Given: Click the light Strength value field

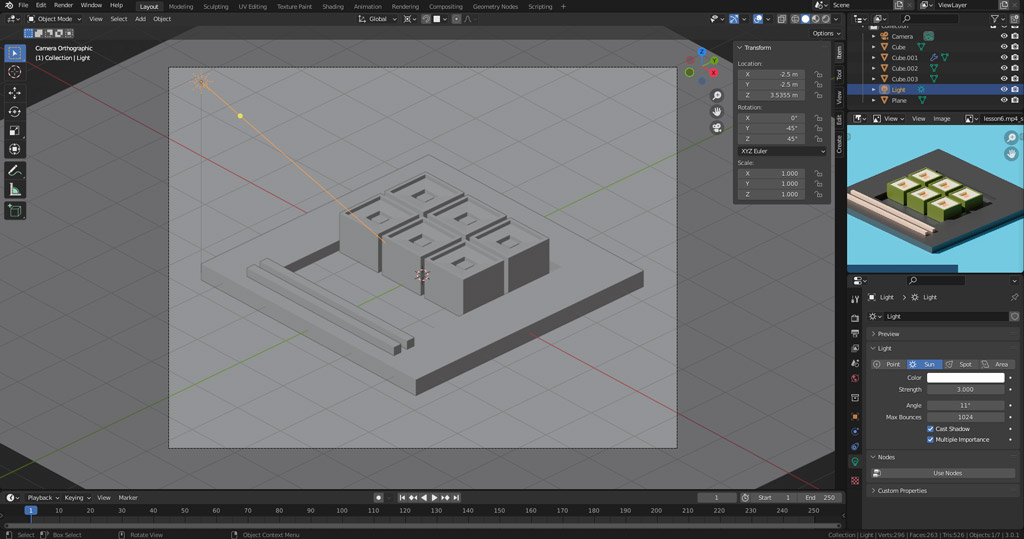Looking at the screenshot, I should 965,389.
